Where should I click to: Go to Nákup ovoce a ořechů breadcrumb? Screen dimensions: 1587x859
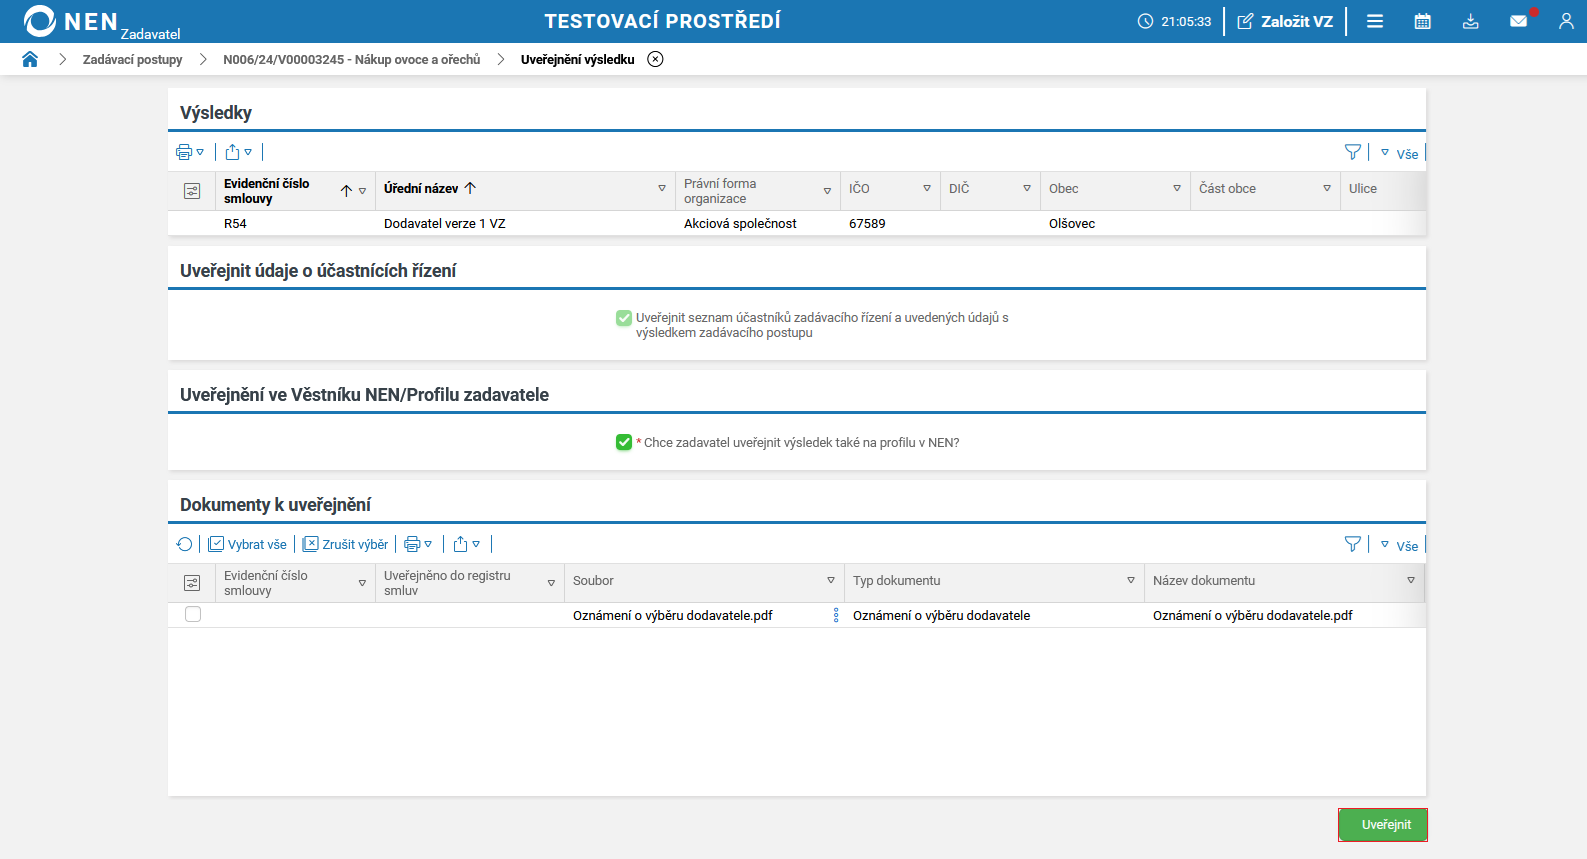(x=351, y=59)
